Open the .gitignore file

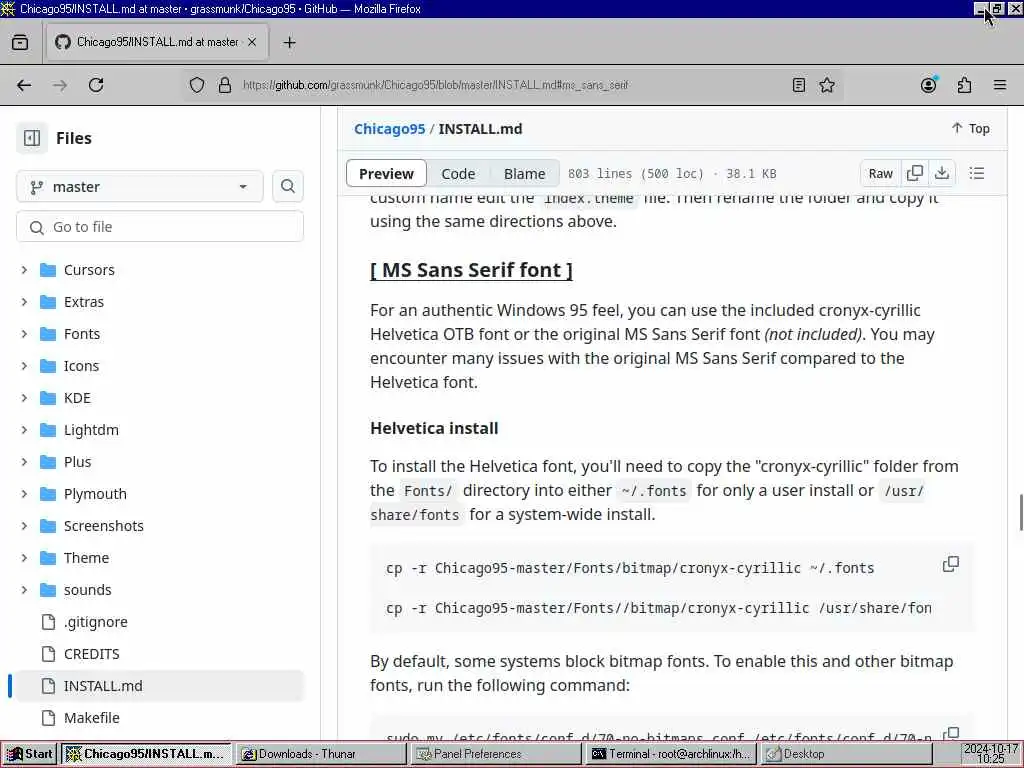[95, 622]
